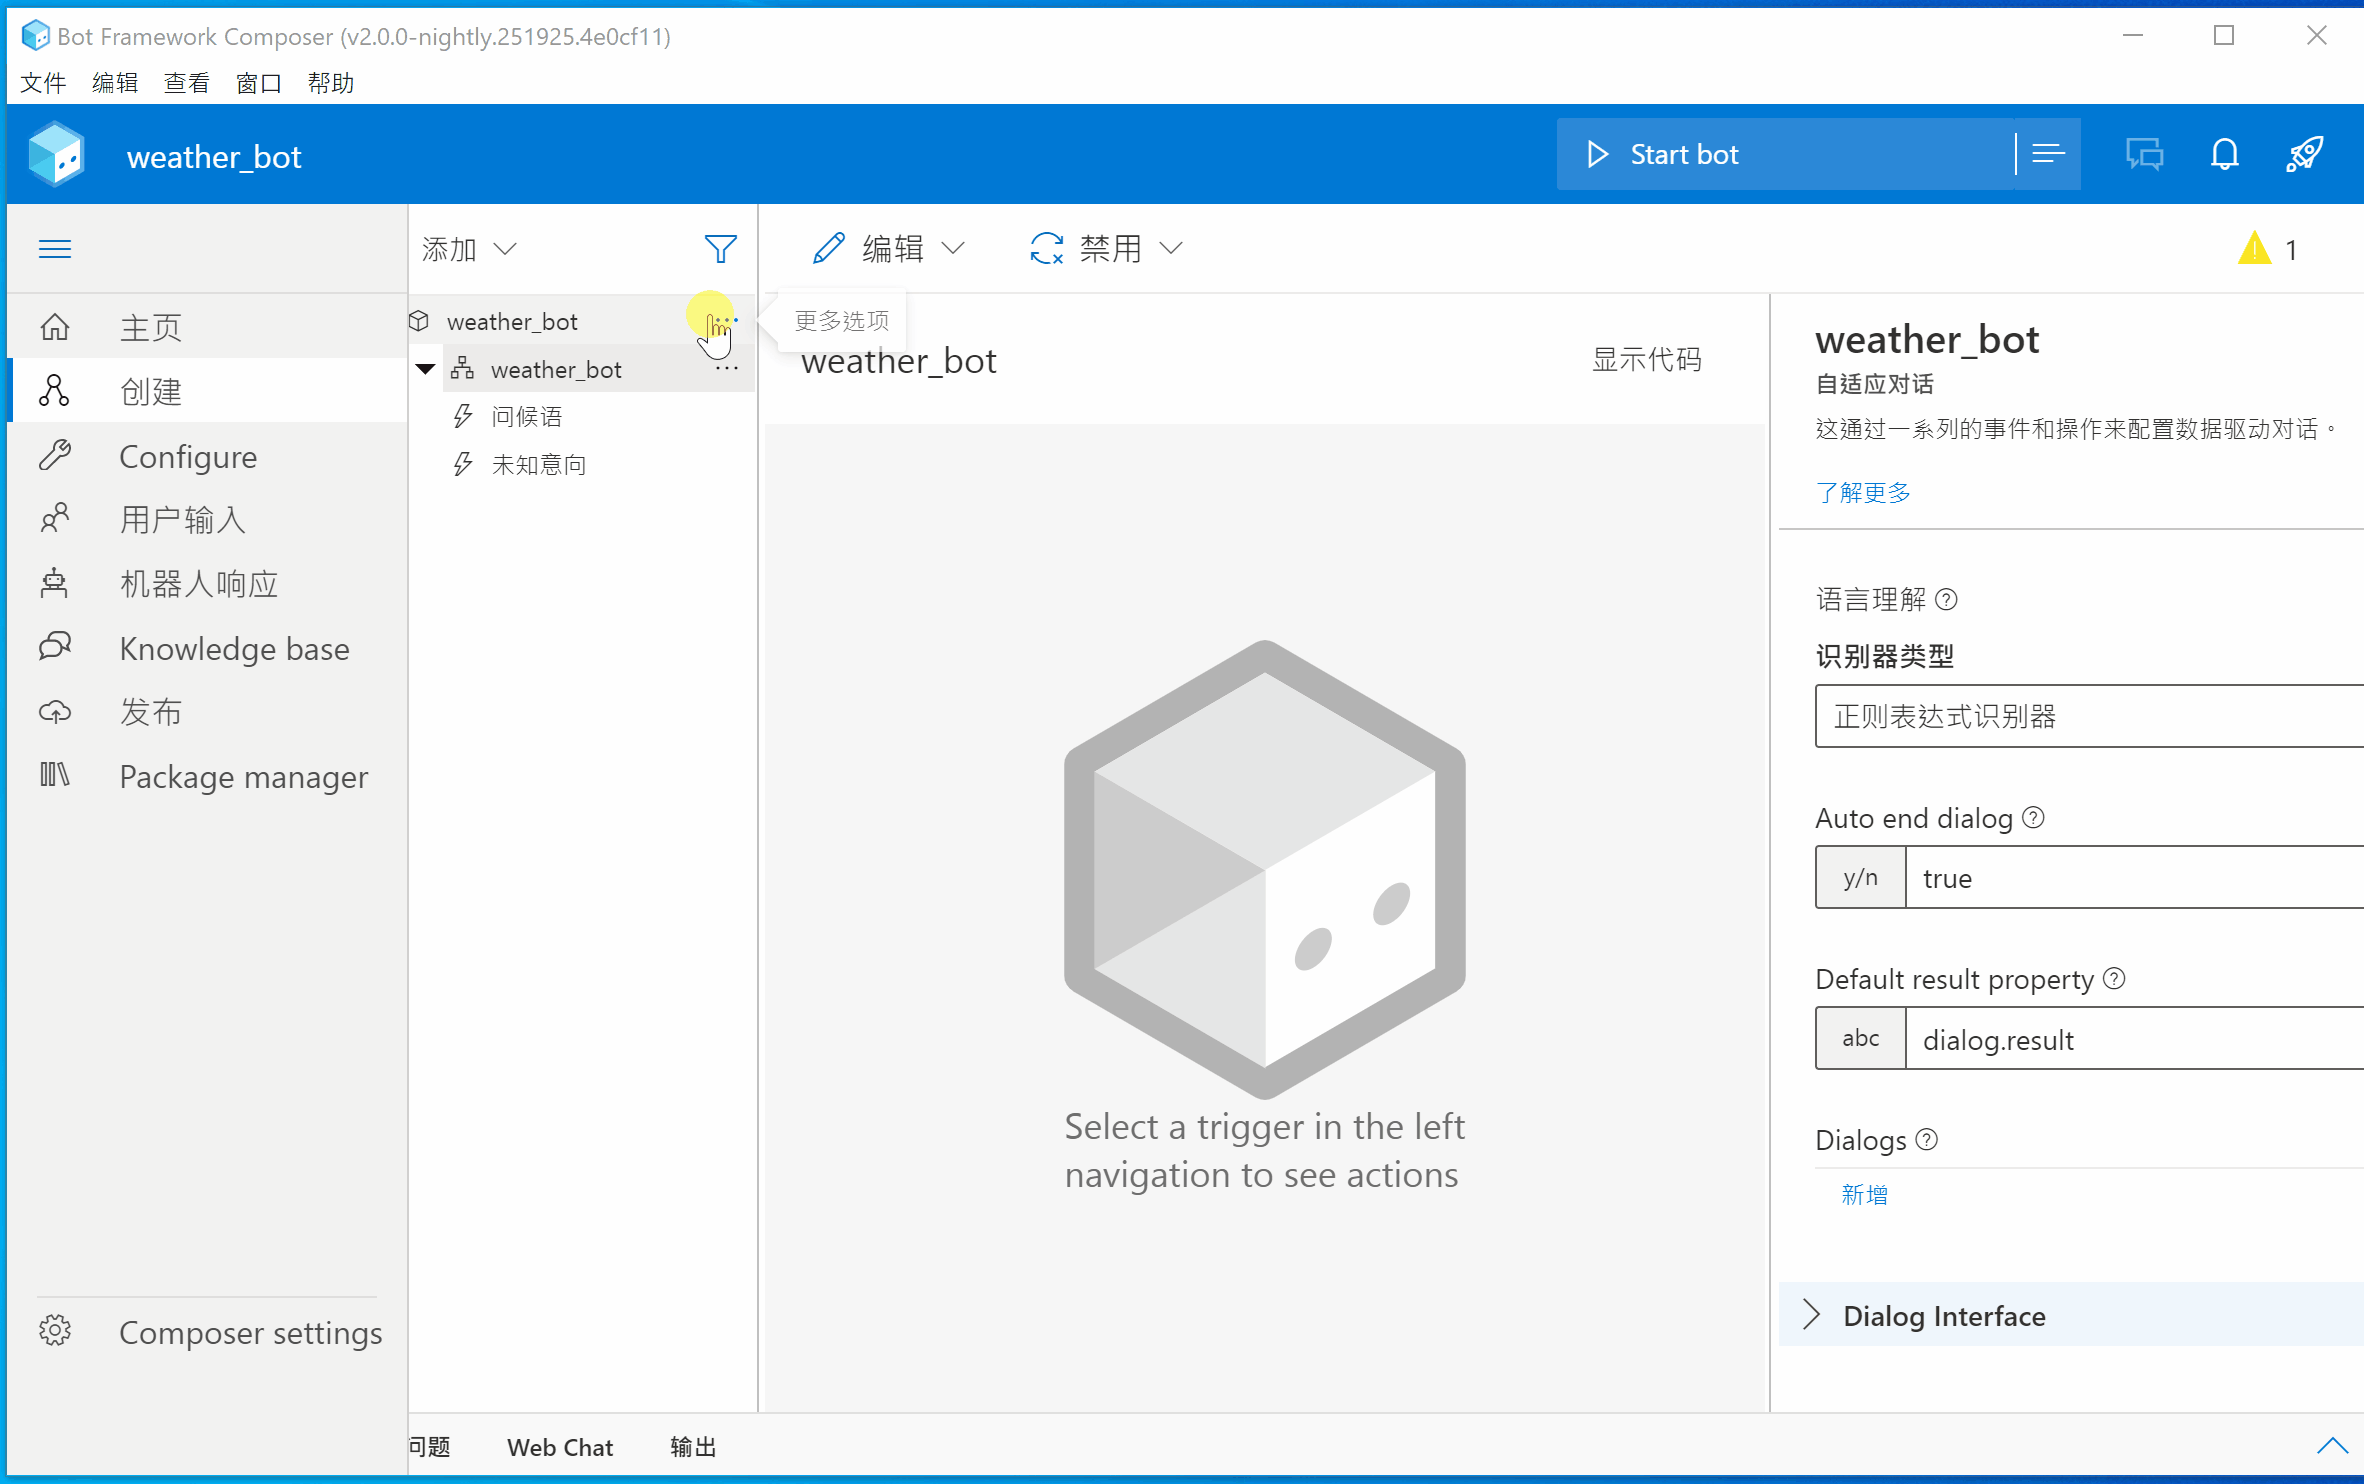This screenshot has width=2364, height=1484.
Task: Click the filter funnel icon
Action: pos(720,248)
